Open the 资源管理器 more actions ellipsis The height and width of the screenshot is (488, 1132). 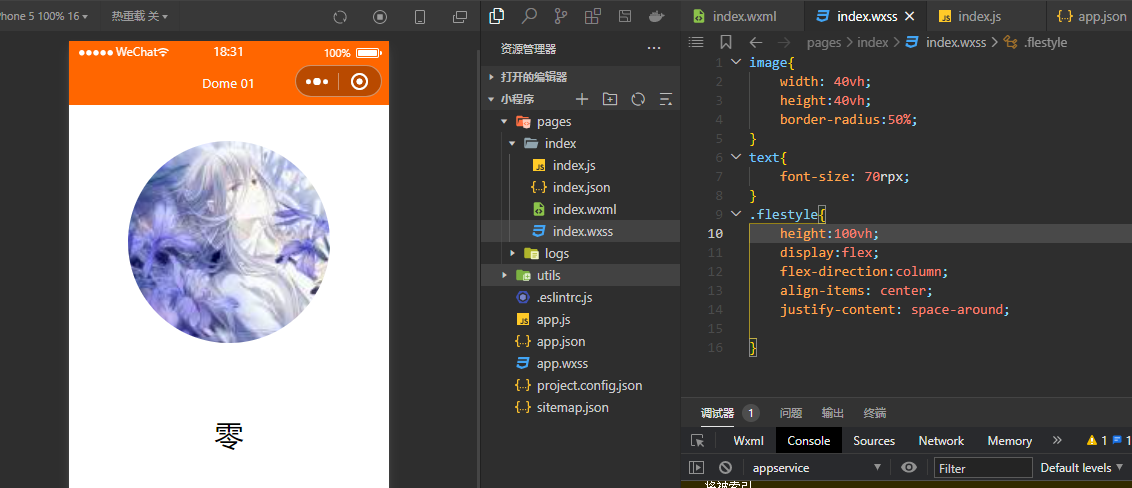point(654,49)
